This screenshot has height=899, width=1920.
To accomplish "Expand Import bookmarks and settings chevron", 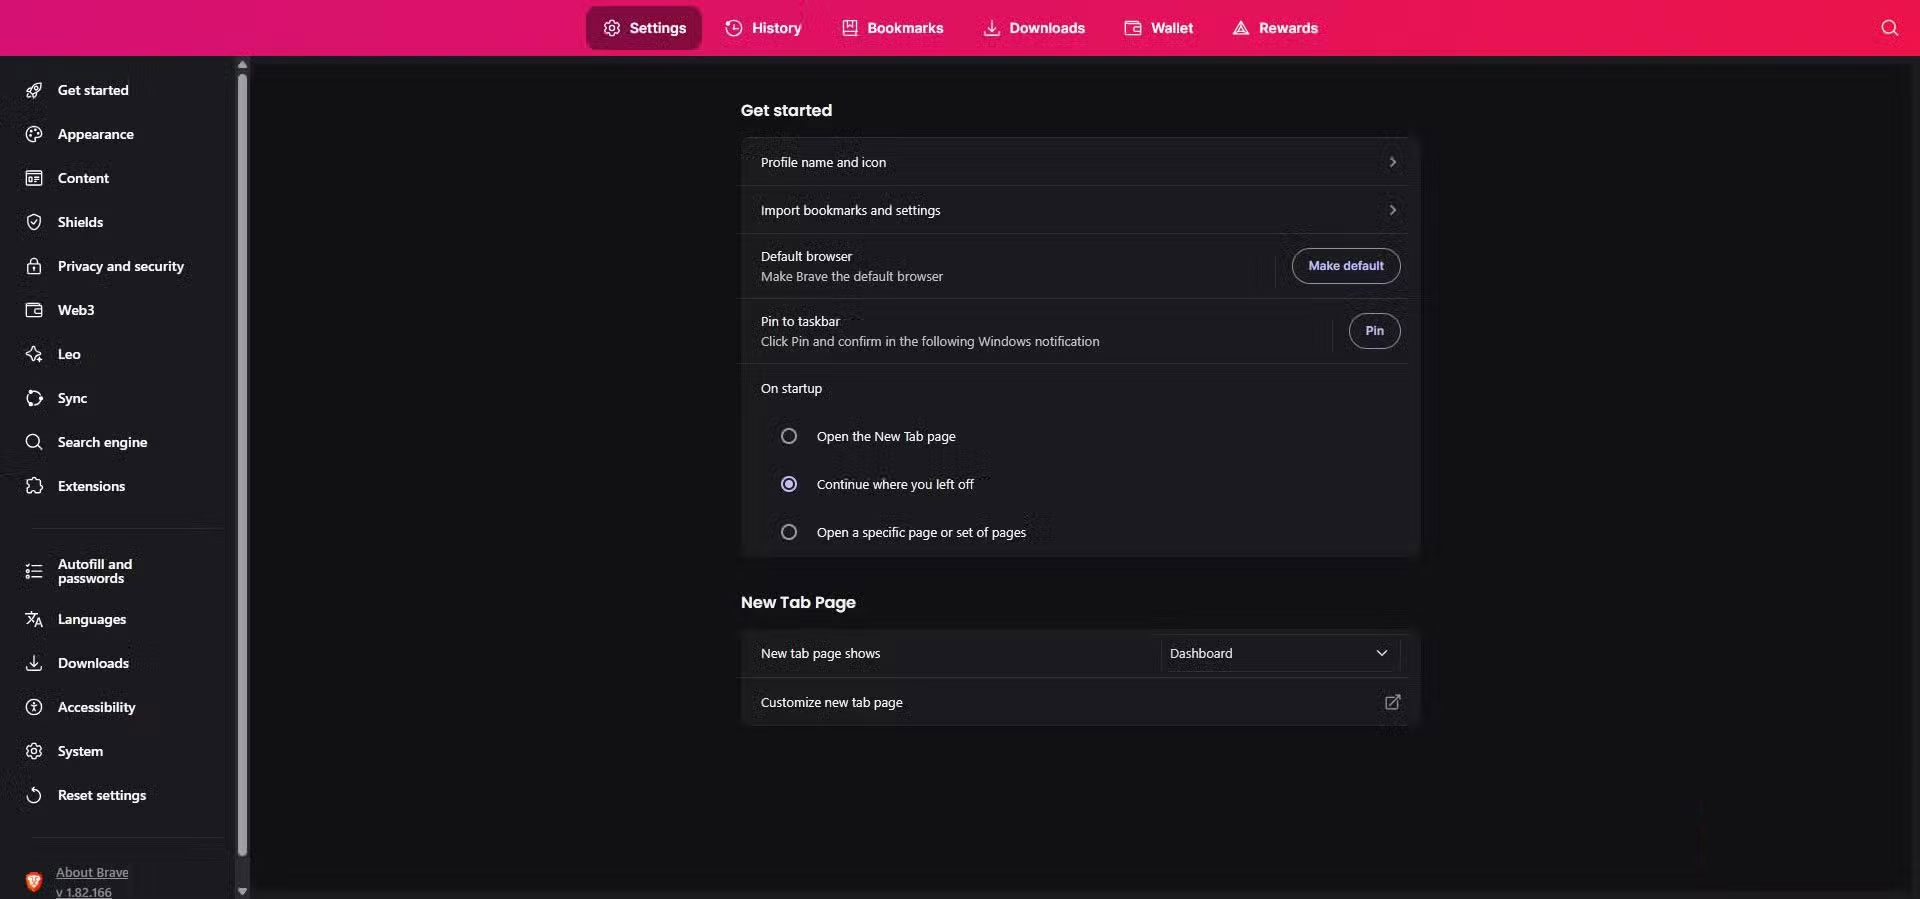I will (1392, 210).
